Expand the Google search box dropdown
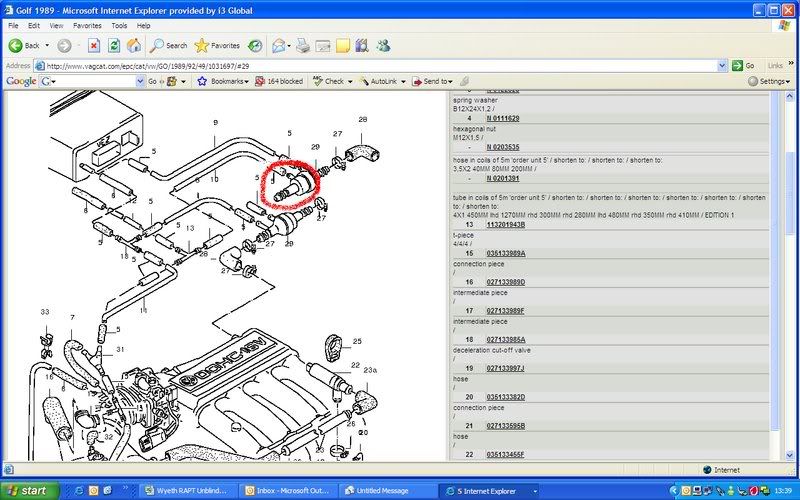Image resolution: width=800 pixels, height=500 pixels. click(140, 81)
